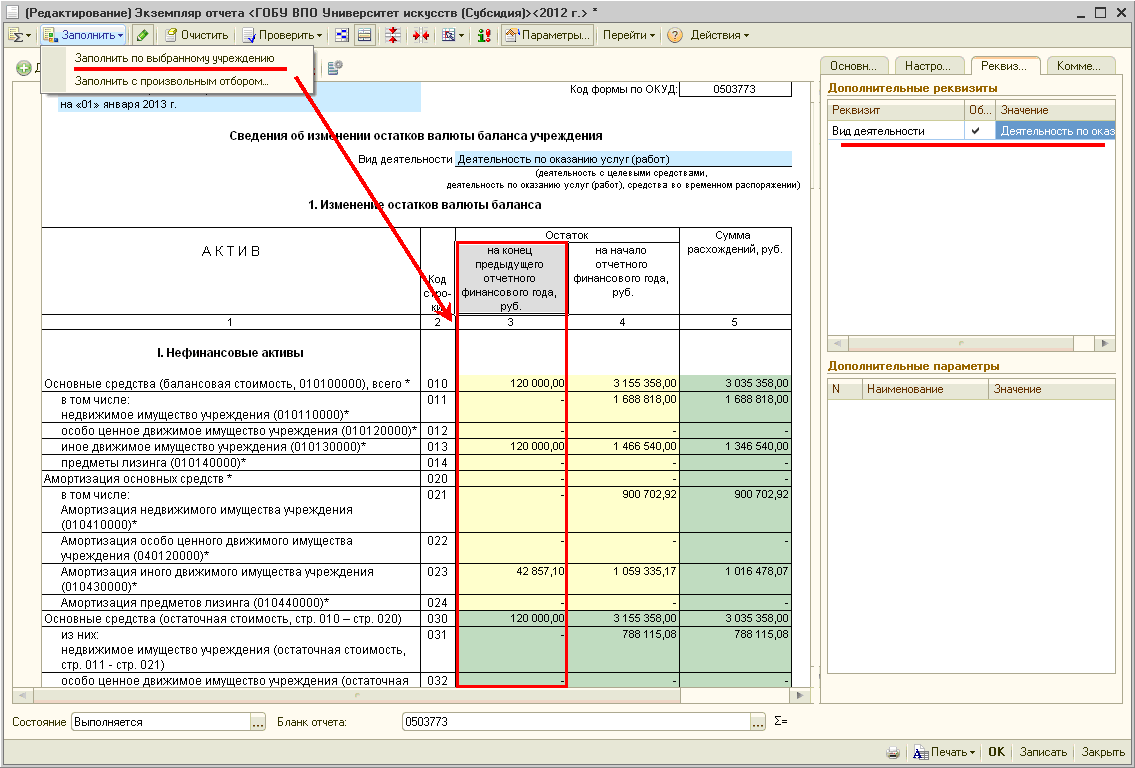Choose Заполнить по выбранному учреждению
The height and width of the screenshot is (768, 1135).
(174, 59)
